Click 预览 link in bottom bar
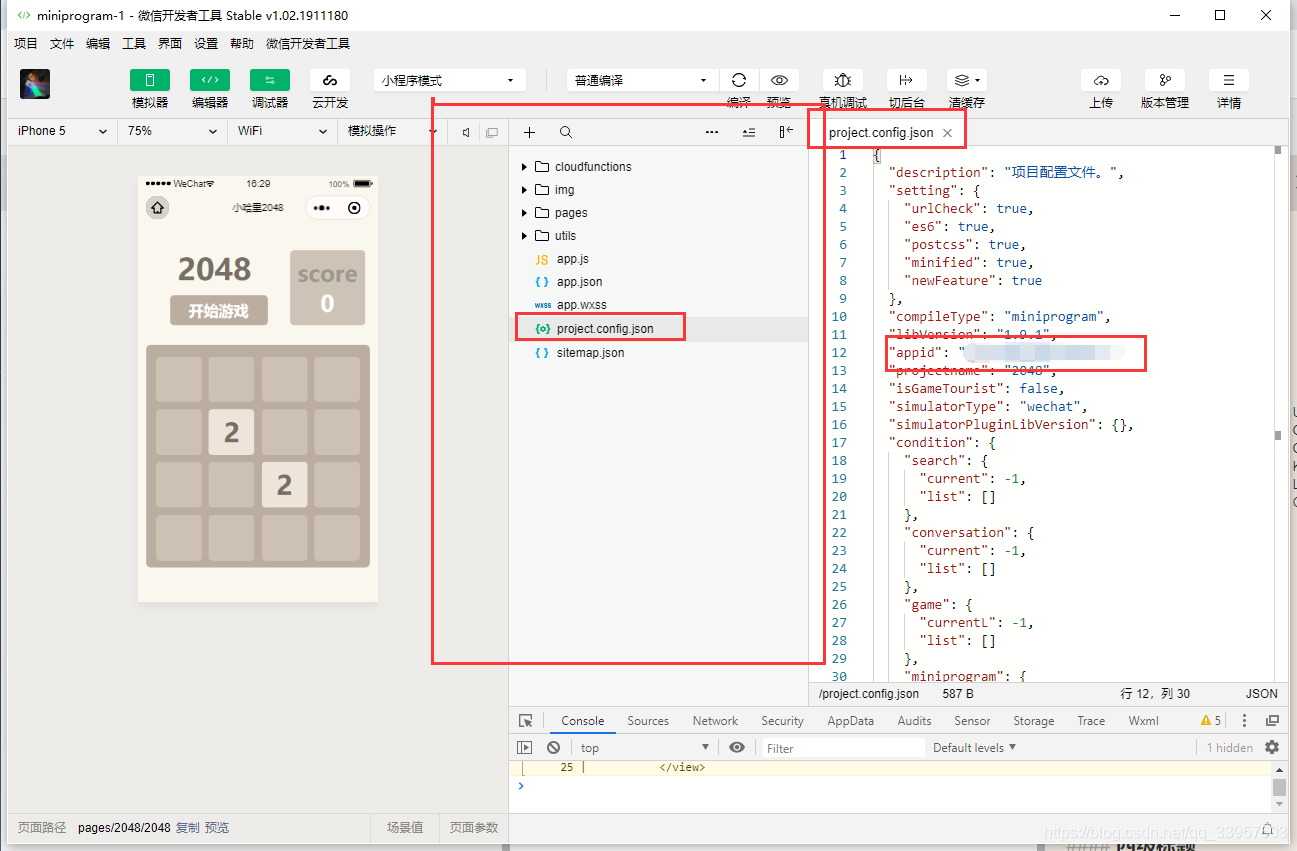The height and width of the screenshot is (851, 1297). [217, 828]
